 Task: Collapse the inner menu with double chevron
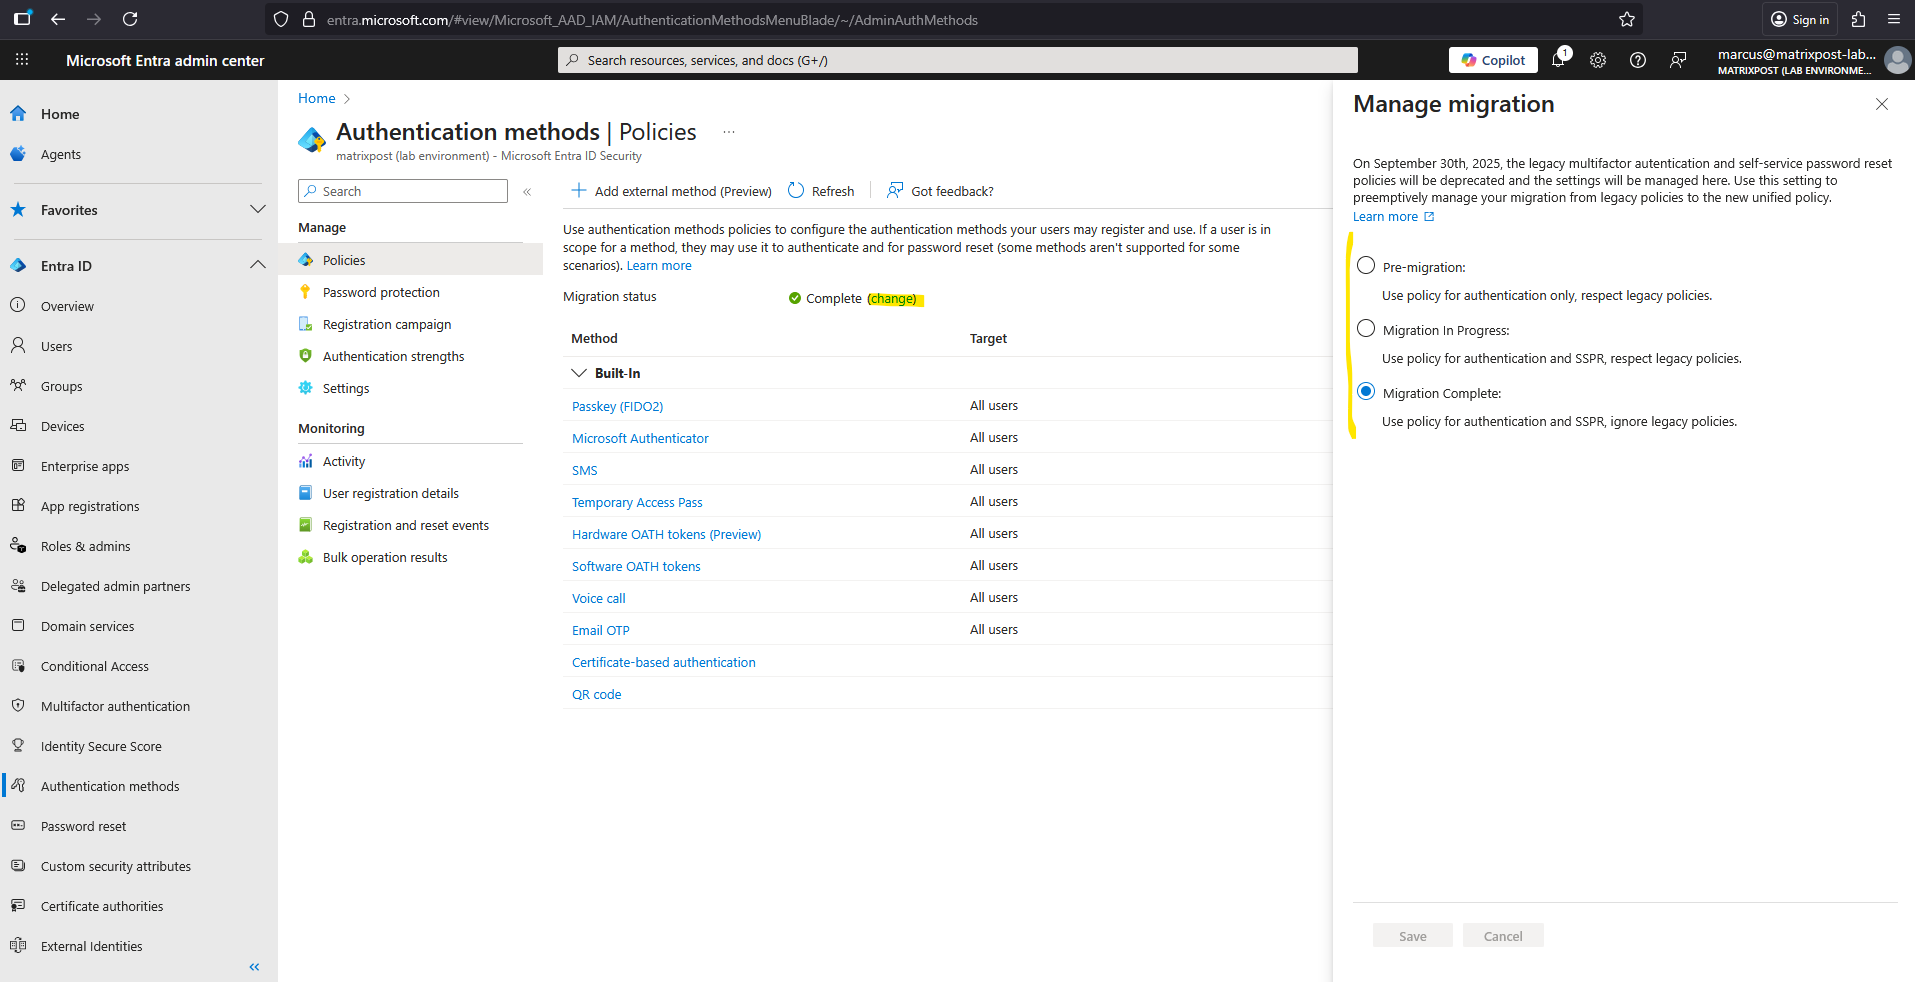(527, 192)
